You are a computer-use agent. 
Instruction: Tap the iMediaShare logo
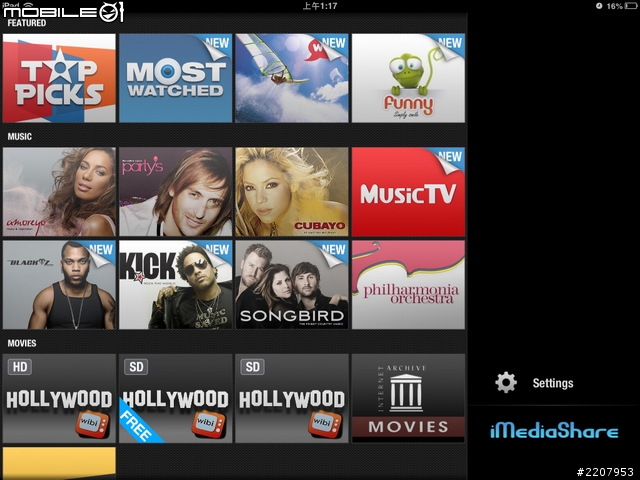[554, 431]
